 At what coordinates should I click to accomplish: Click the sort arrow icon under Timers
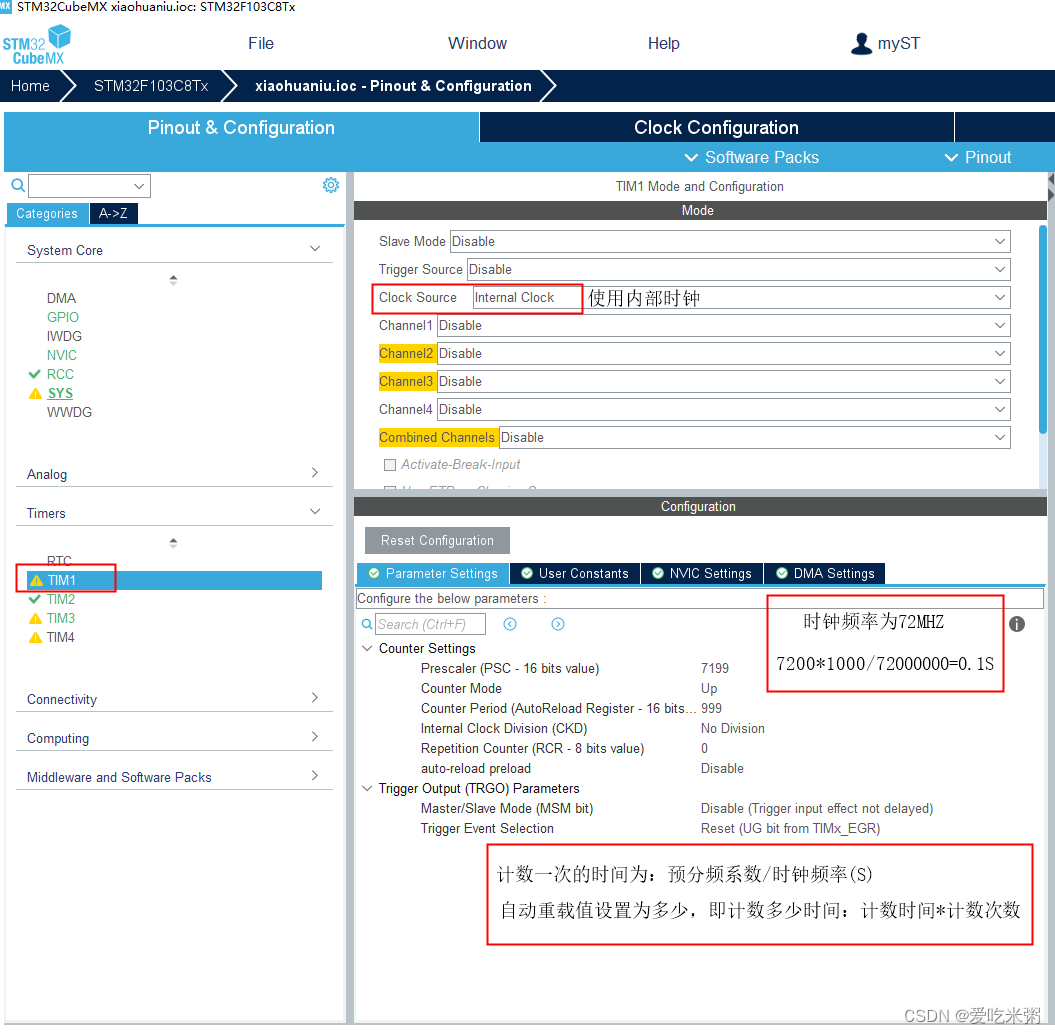[173, 543]
